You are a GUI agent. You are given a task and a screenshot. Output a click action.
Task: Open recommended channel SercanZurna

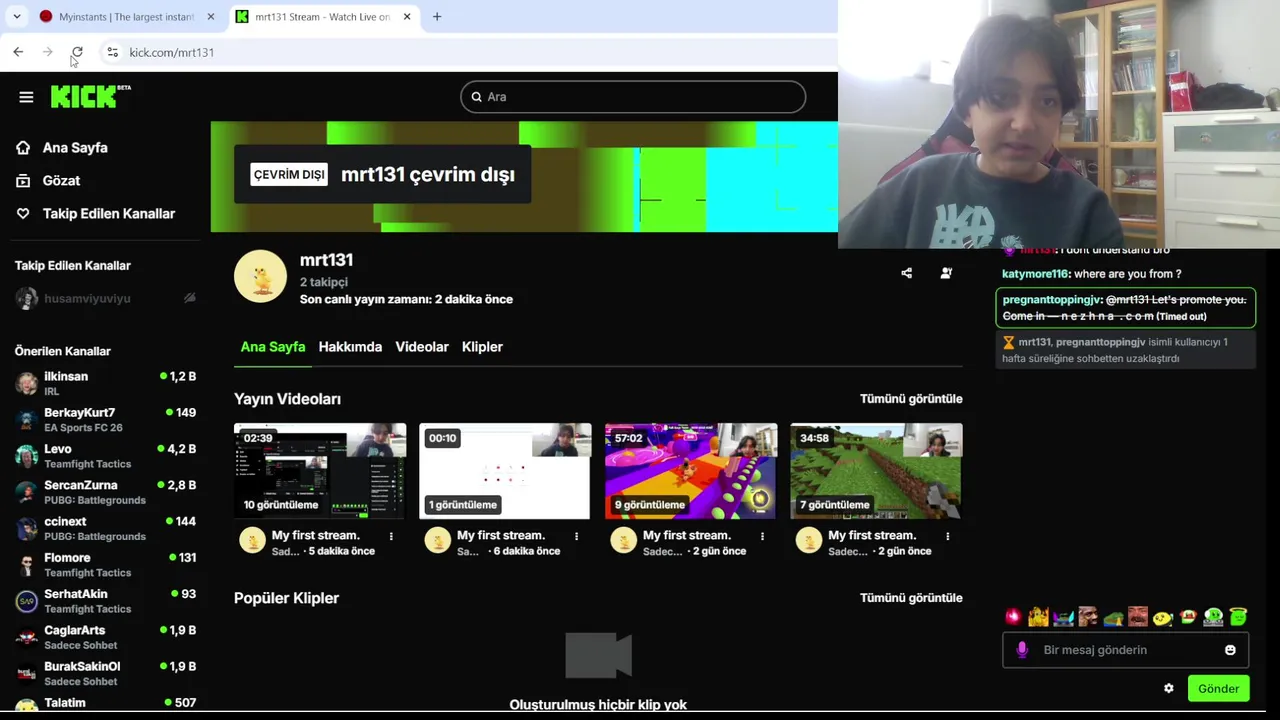point(105,492)
